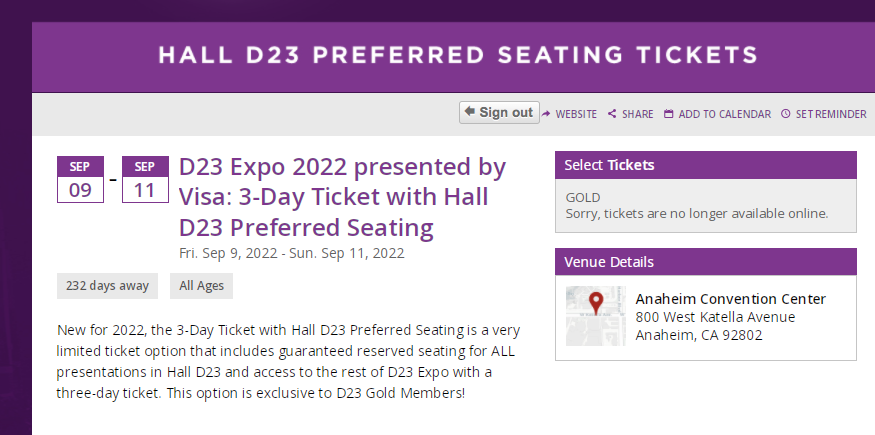Click the Select Tickets panel header
Screen dimensions: 875x435
pyautogui.click(x=706, y=165)
